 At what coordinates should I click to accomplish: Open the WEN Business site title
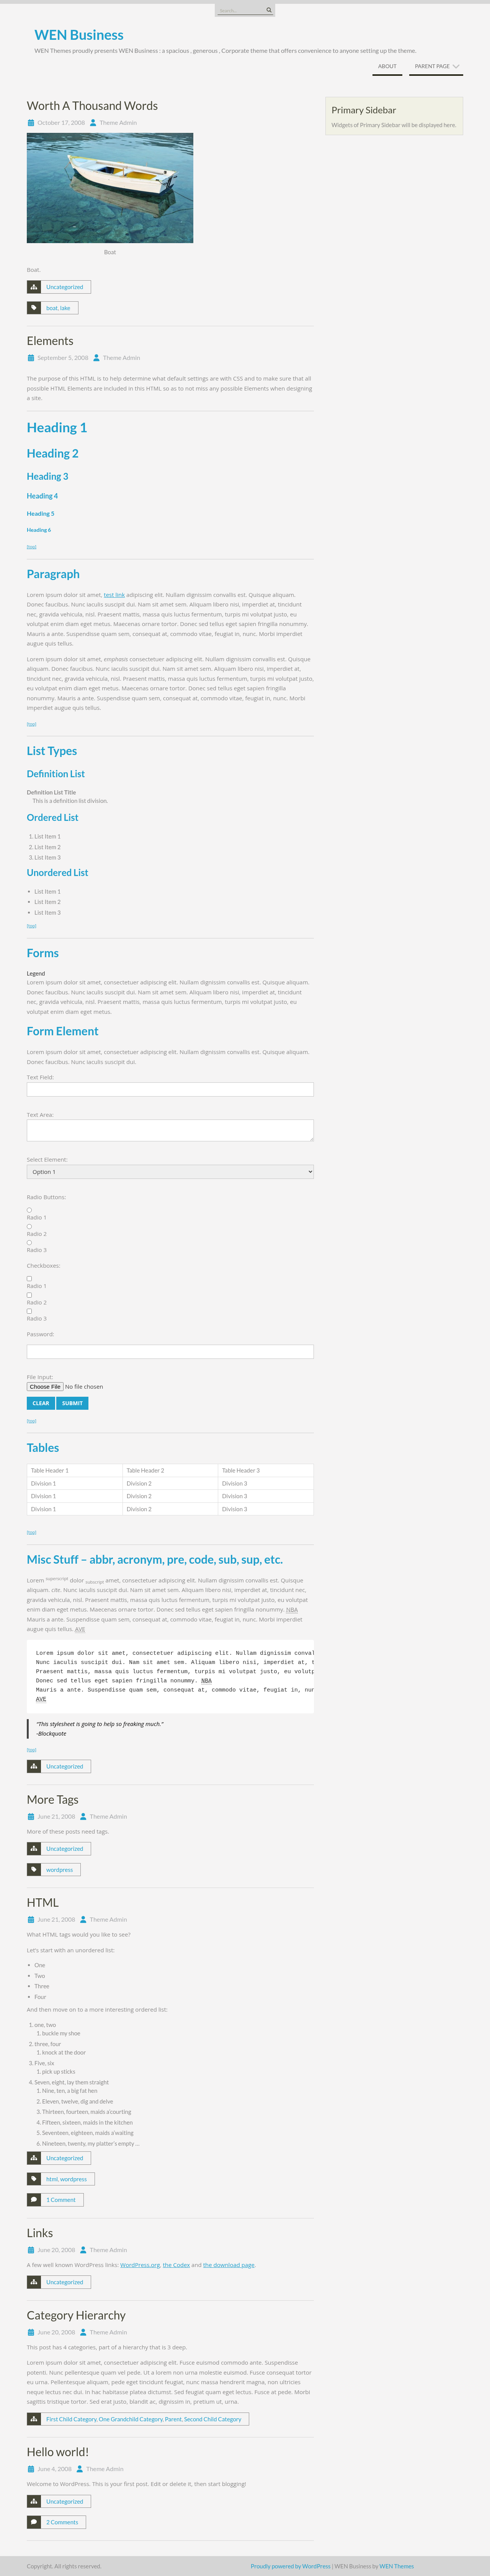coord(79,35)
